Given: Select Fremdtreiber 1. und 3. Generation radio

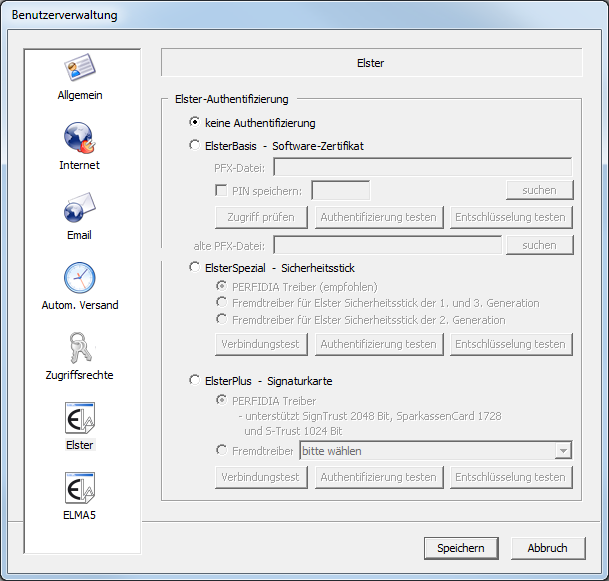Looking at the screenshot, I should (x=221, y=302).
